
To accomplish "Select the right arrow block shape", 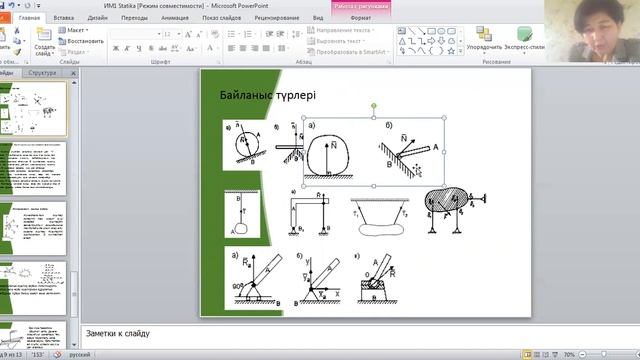I will pos(431,41).
